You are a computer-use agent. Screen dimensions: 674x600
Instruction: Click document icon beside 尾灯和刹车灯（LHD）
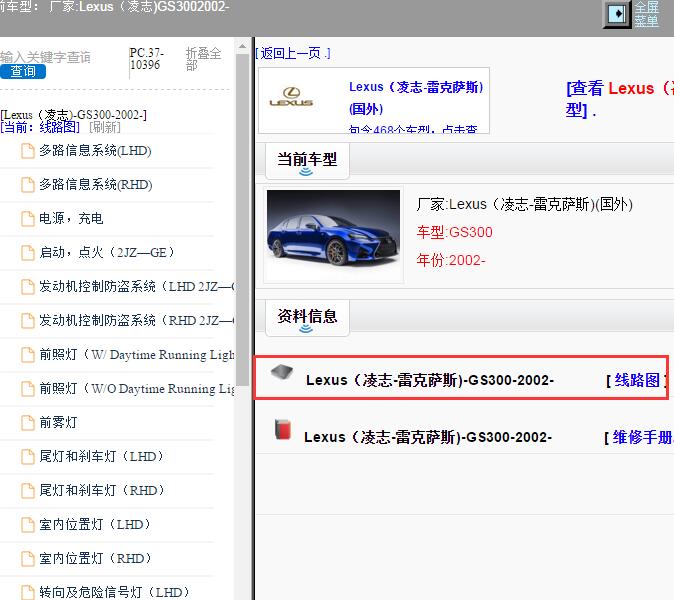click(28, 456)
